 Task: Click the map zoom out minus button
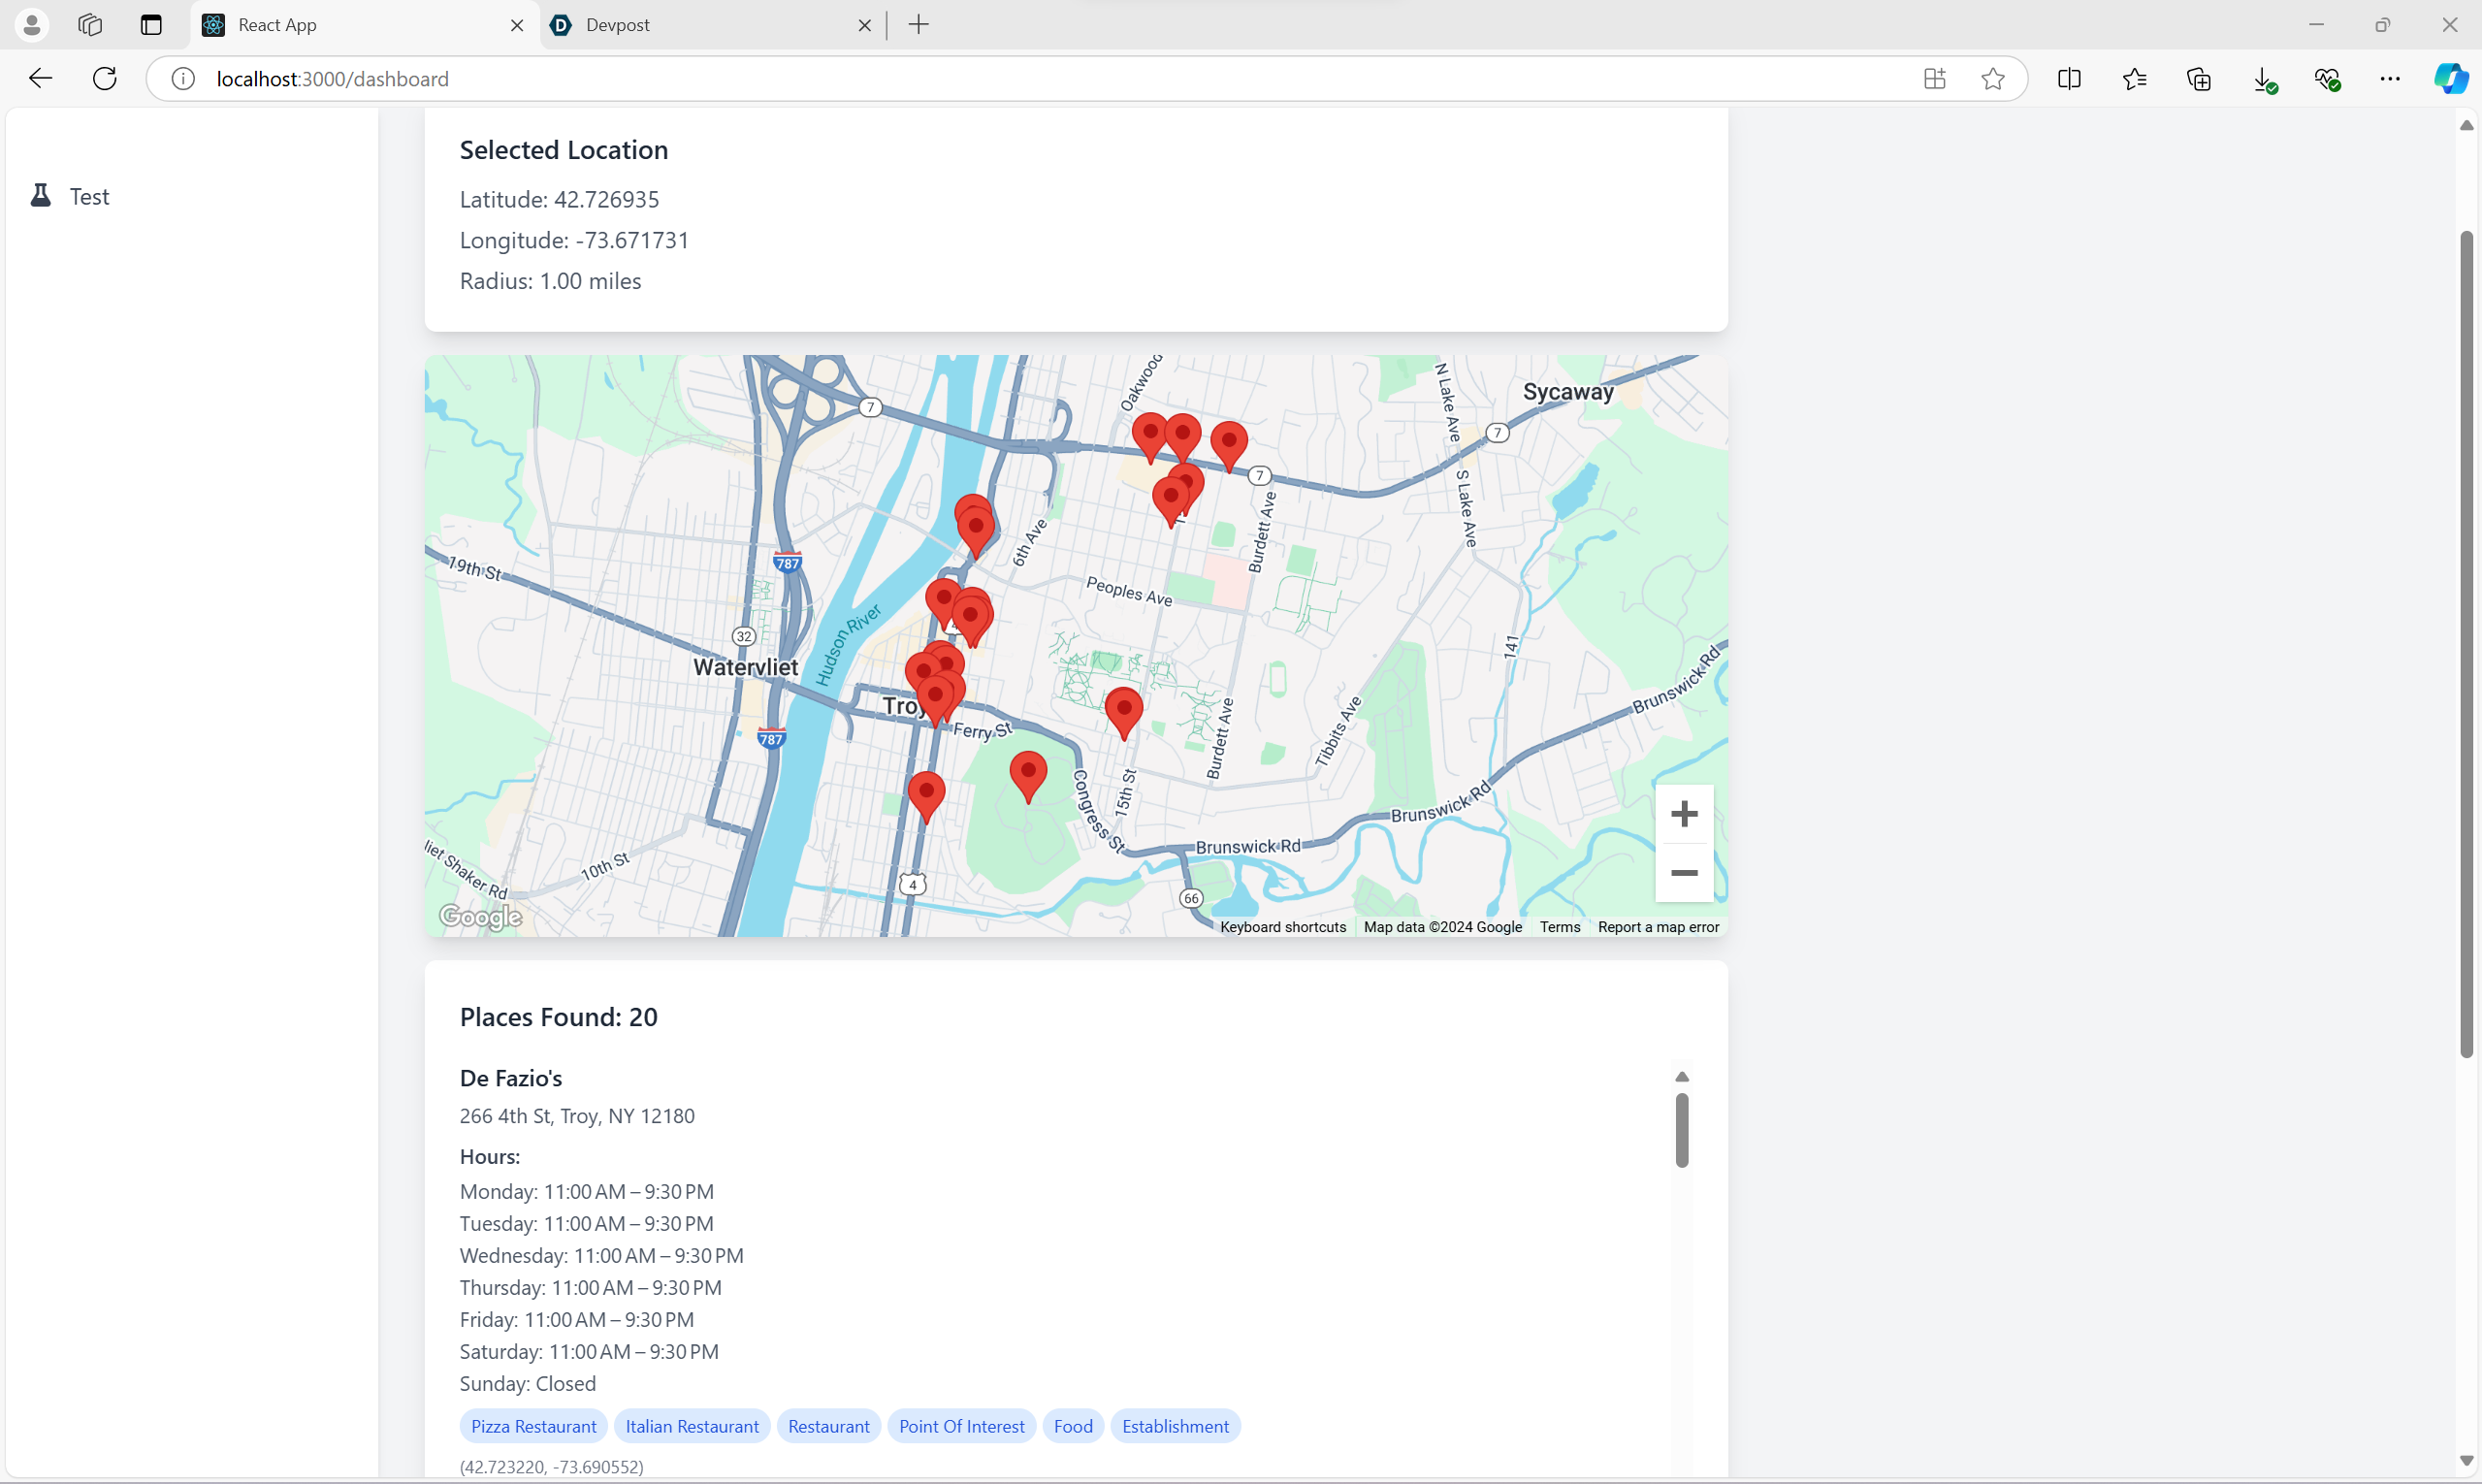pyautogui.click(x=1684, y=873)
